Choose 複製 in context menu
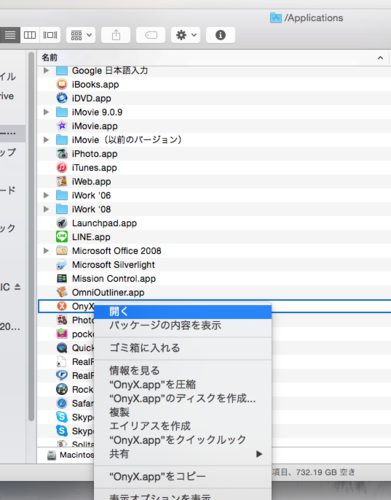The height and width of the screenshot is (500, 391). 183,412
